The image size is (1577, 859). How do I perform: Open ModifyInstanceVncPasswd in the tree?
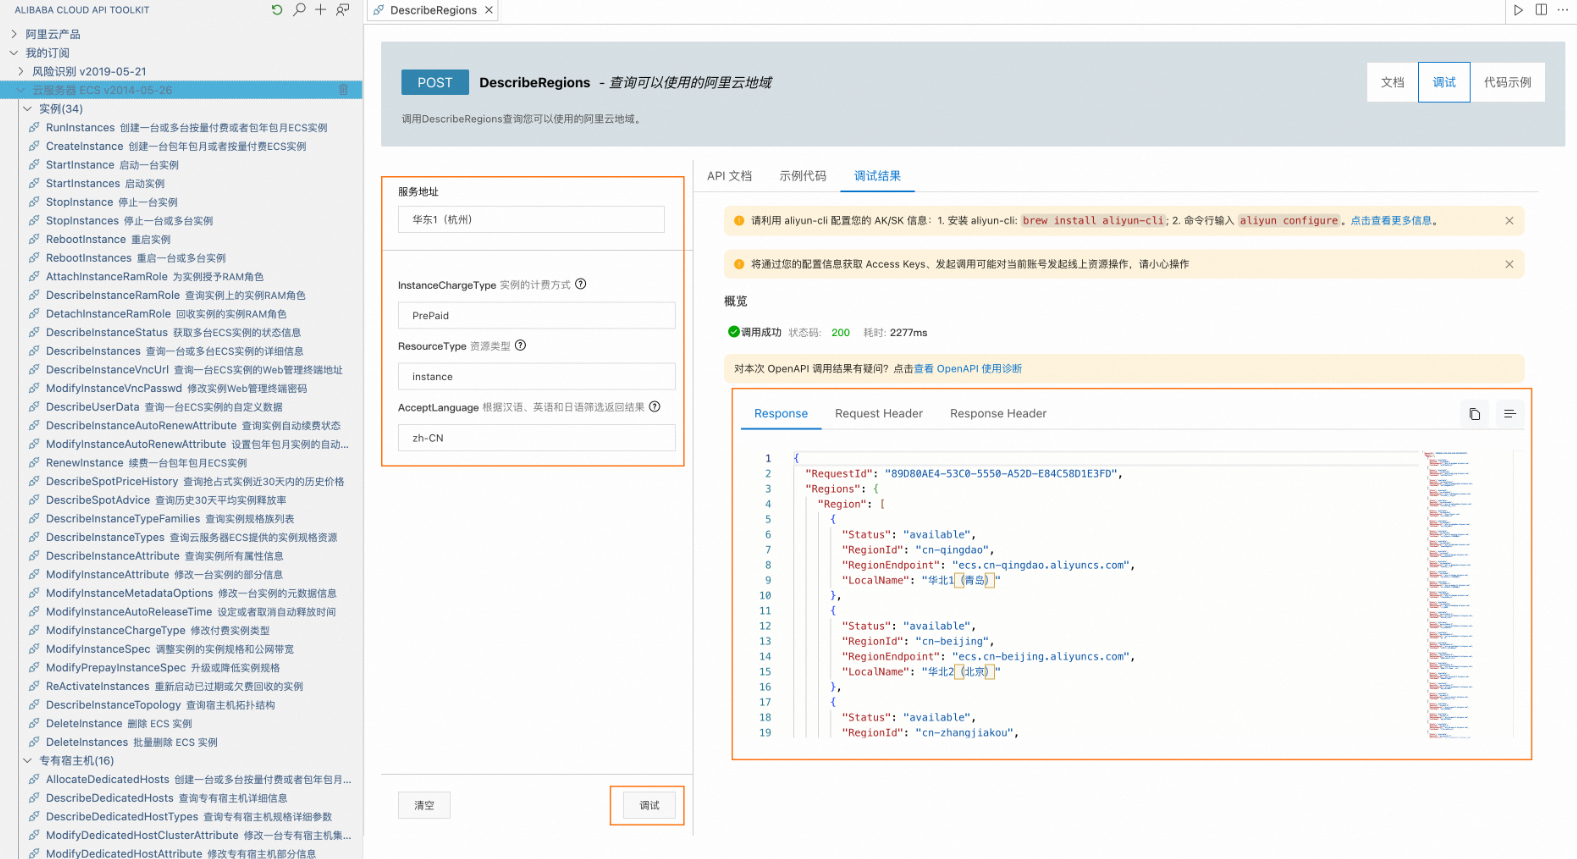(176, 389)
